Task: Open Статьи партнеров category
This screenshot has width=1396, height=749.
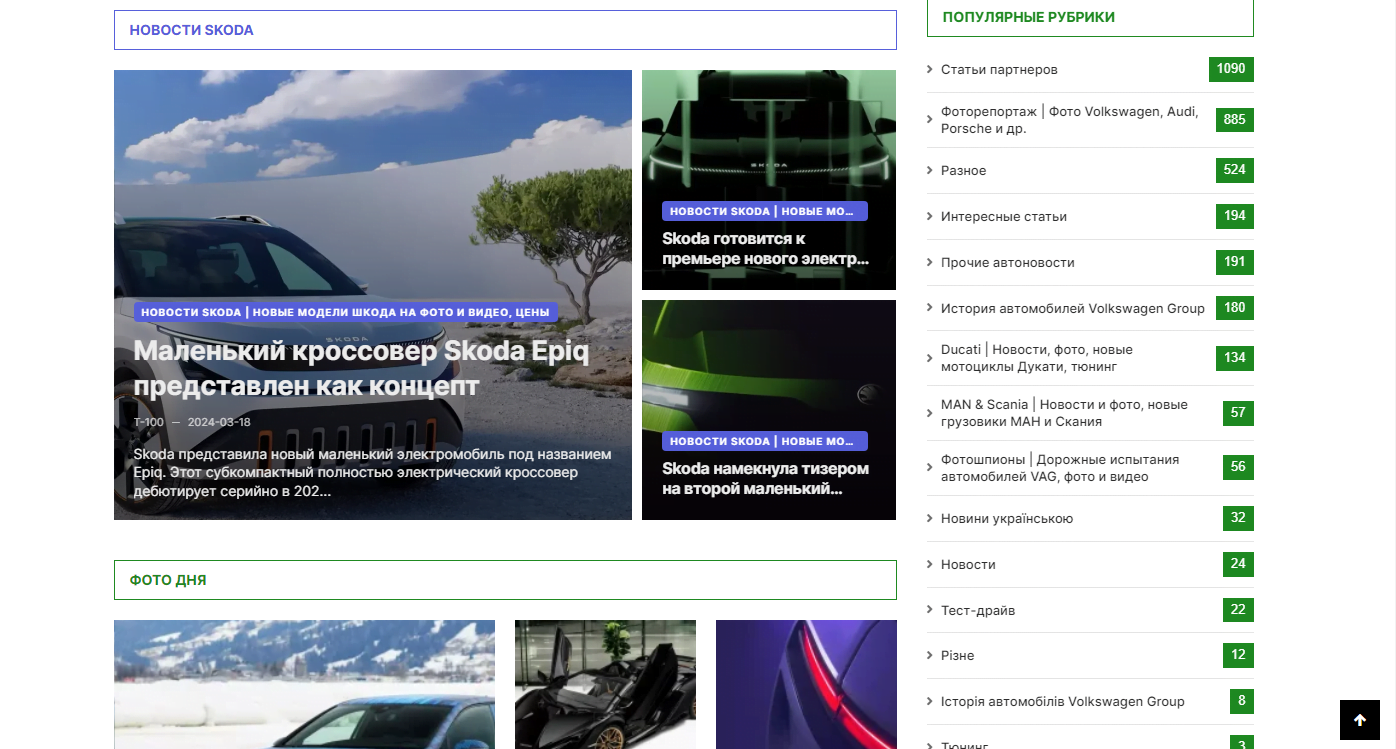Action: pos(999,70)
